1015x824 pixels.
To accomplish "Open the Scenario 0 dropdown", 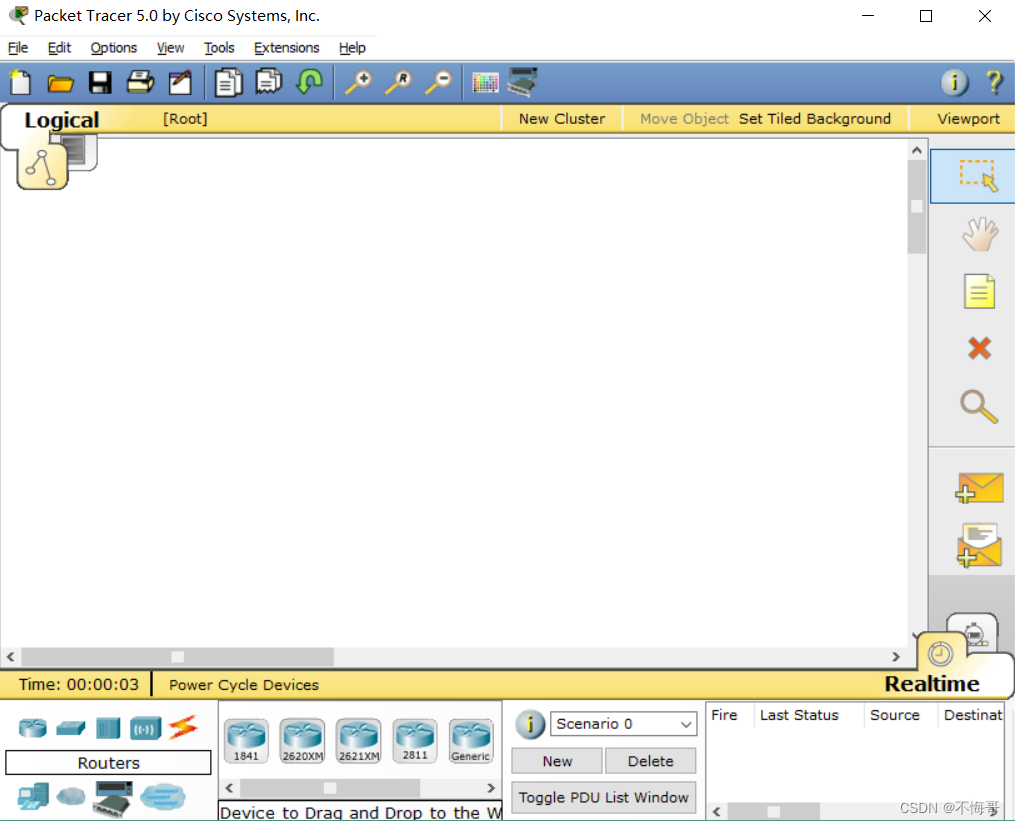I will point(623,724).
